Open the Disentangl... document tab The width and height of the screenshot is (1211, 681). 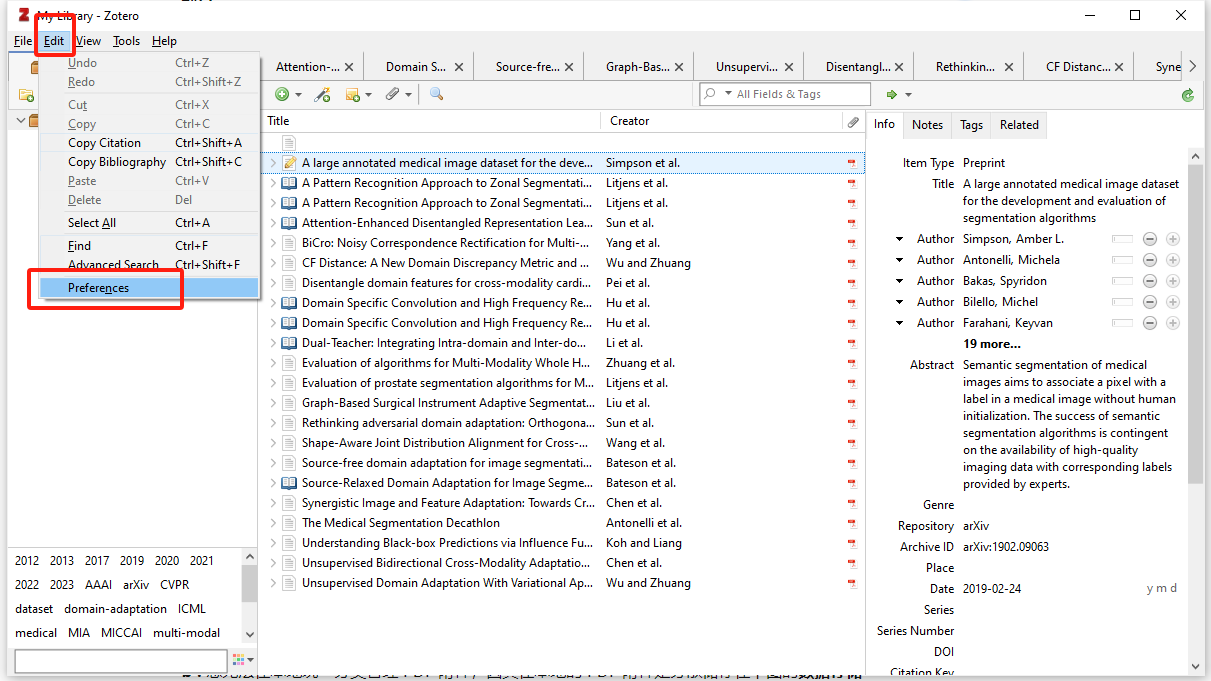858,67
